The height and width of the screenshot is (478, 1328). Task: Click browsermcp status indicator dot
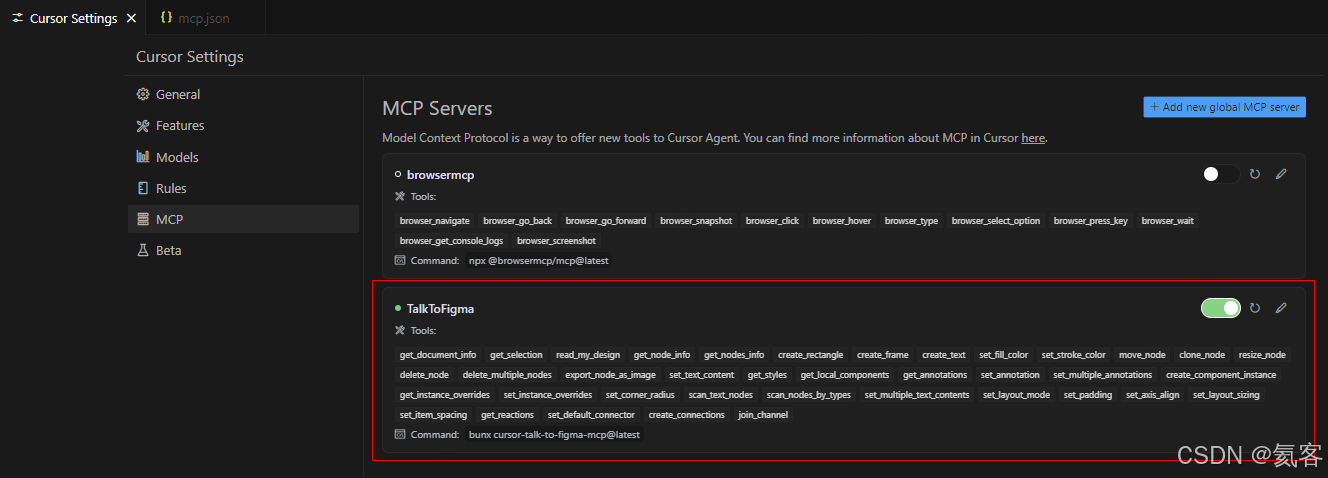[398, 175]
